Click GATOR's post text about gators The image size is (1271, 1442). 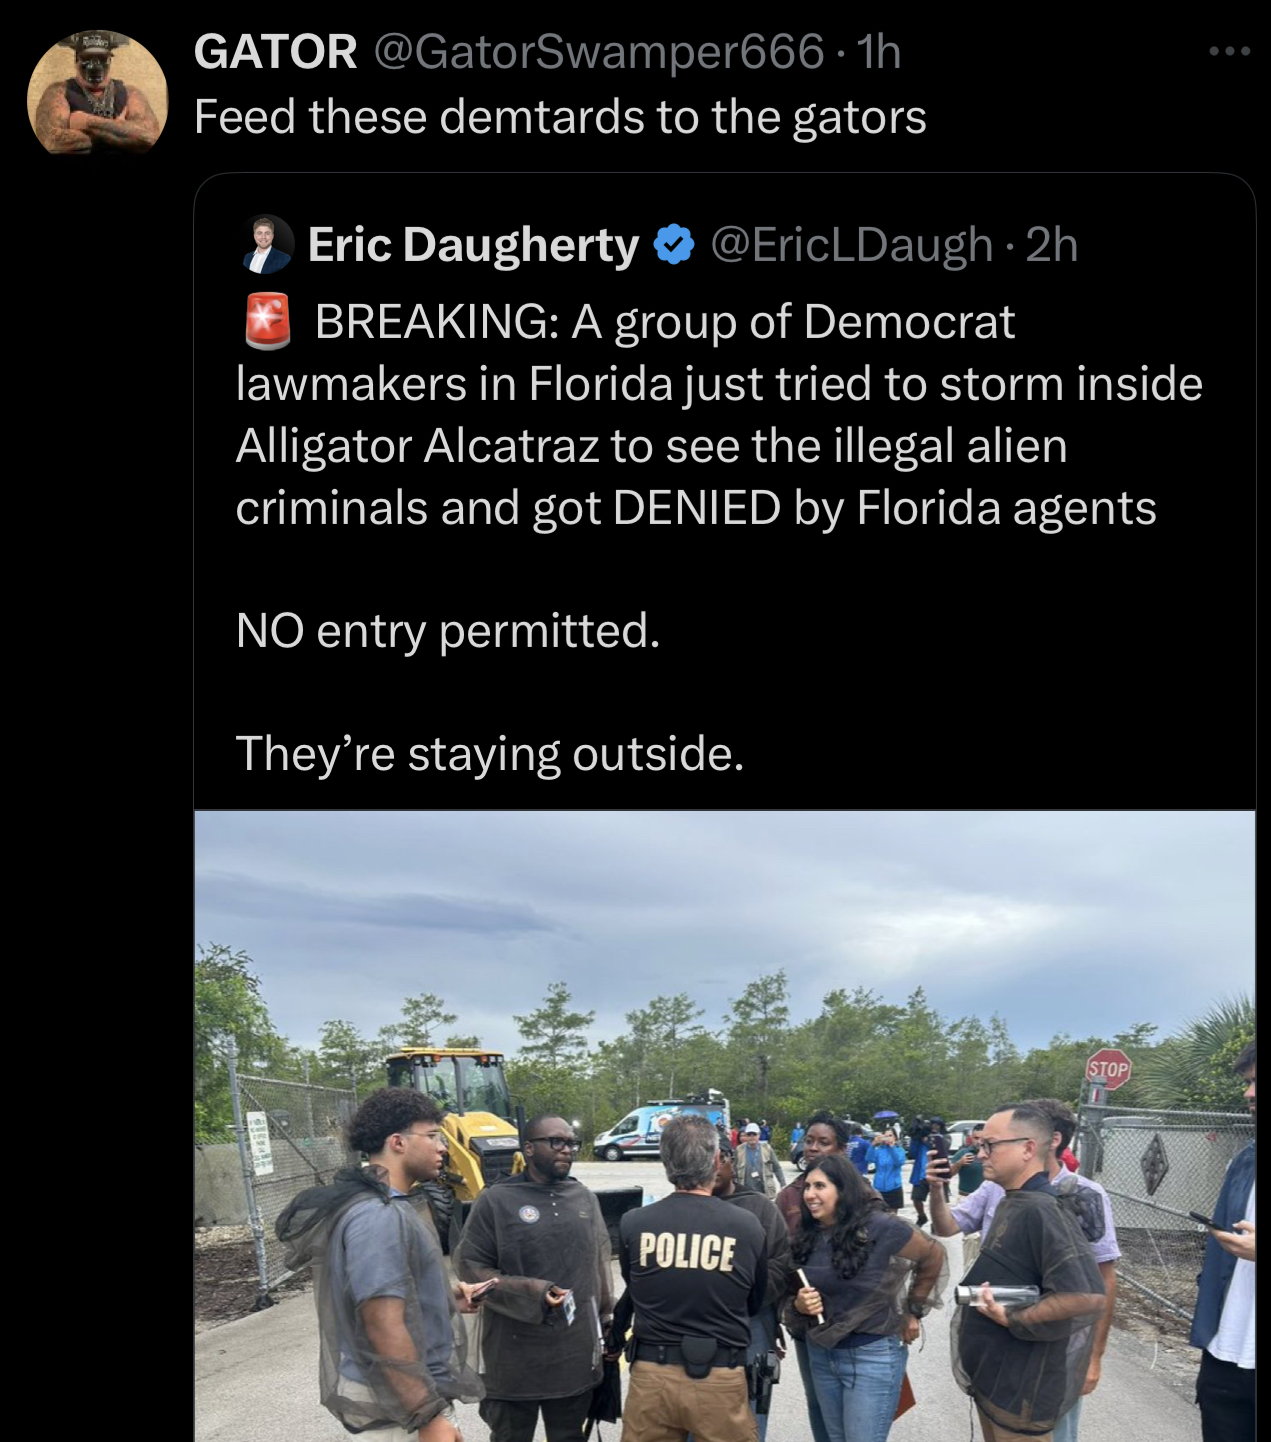click(x=560, y=117)
